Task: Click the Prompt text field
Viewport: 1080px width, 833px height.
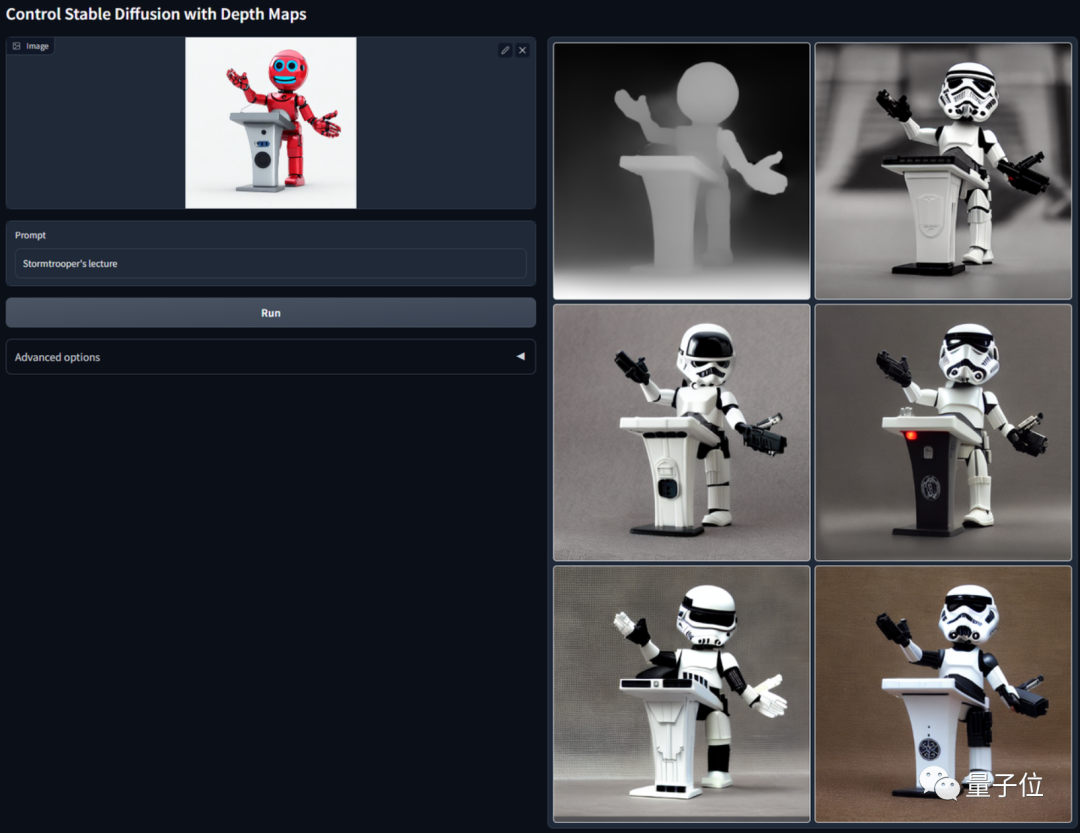Action: point(271,263)
